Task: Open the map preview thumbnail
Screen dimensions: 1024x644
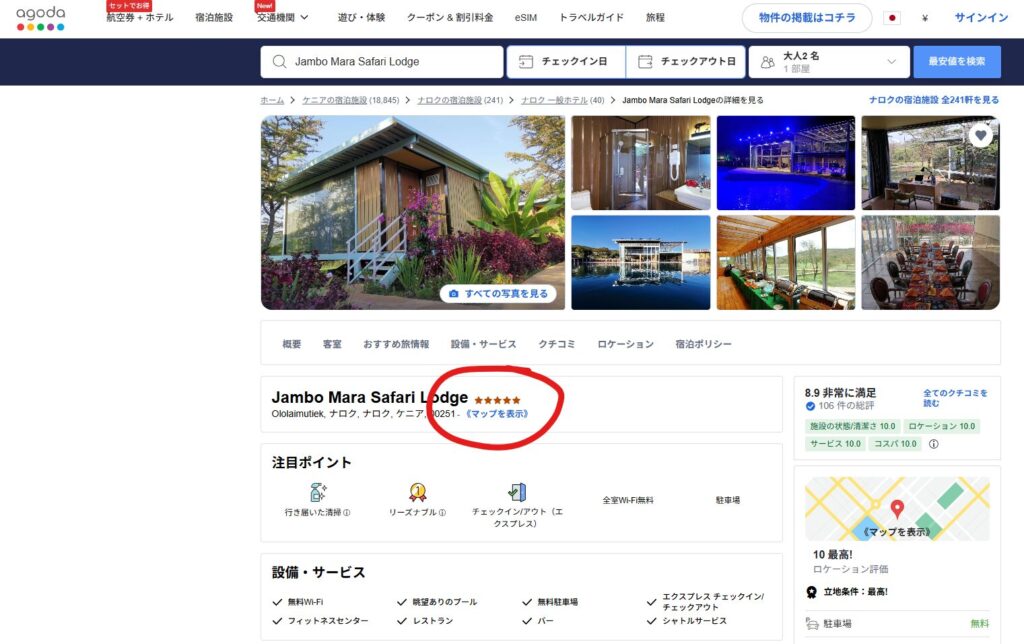Action: click(897, 509)
